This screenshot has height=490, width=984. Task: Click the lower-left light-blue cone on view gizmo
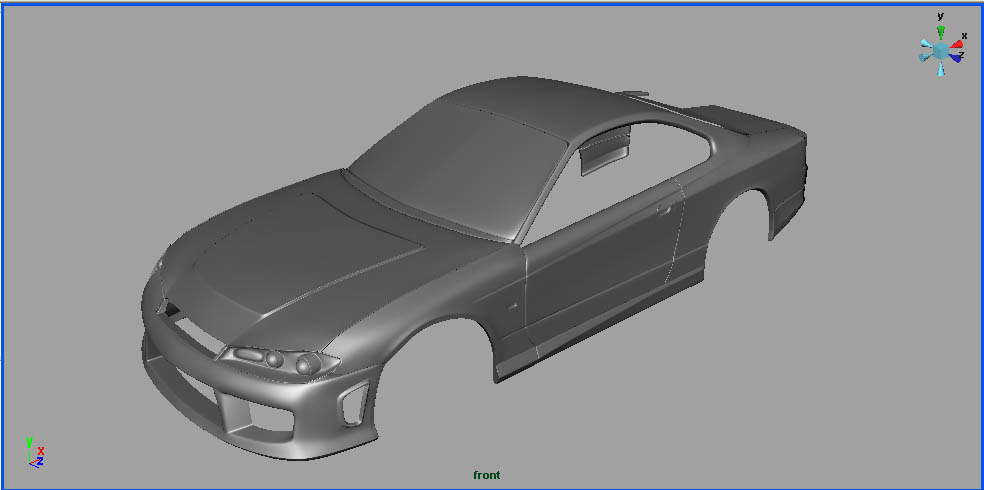coord(926,57)
